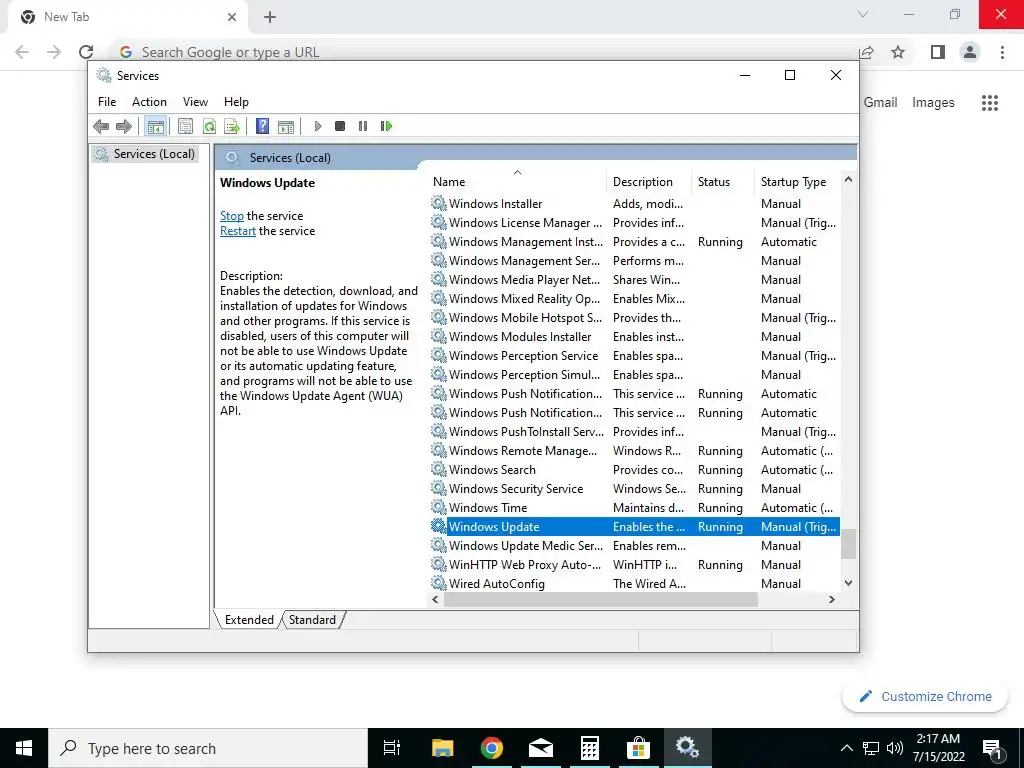Click the Restart the service link

[238, 231]
